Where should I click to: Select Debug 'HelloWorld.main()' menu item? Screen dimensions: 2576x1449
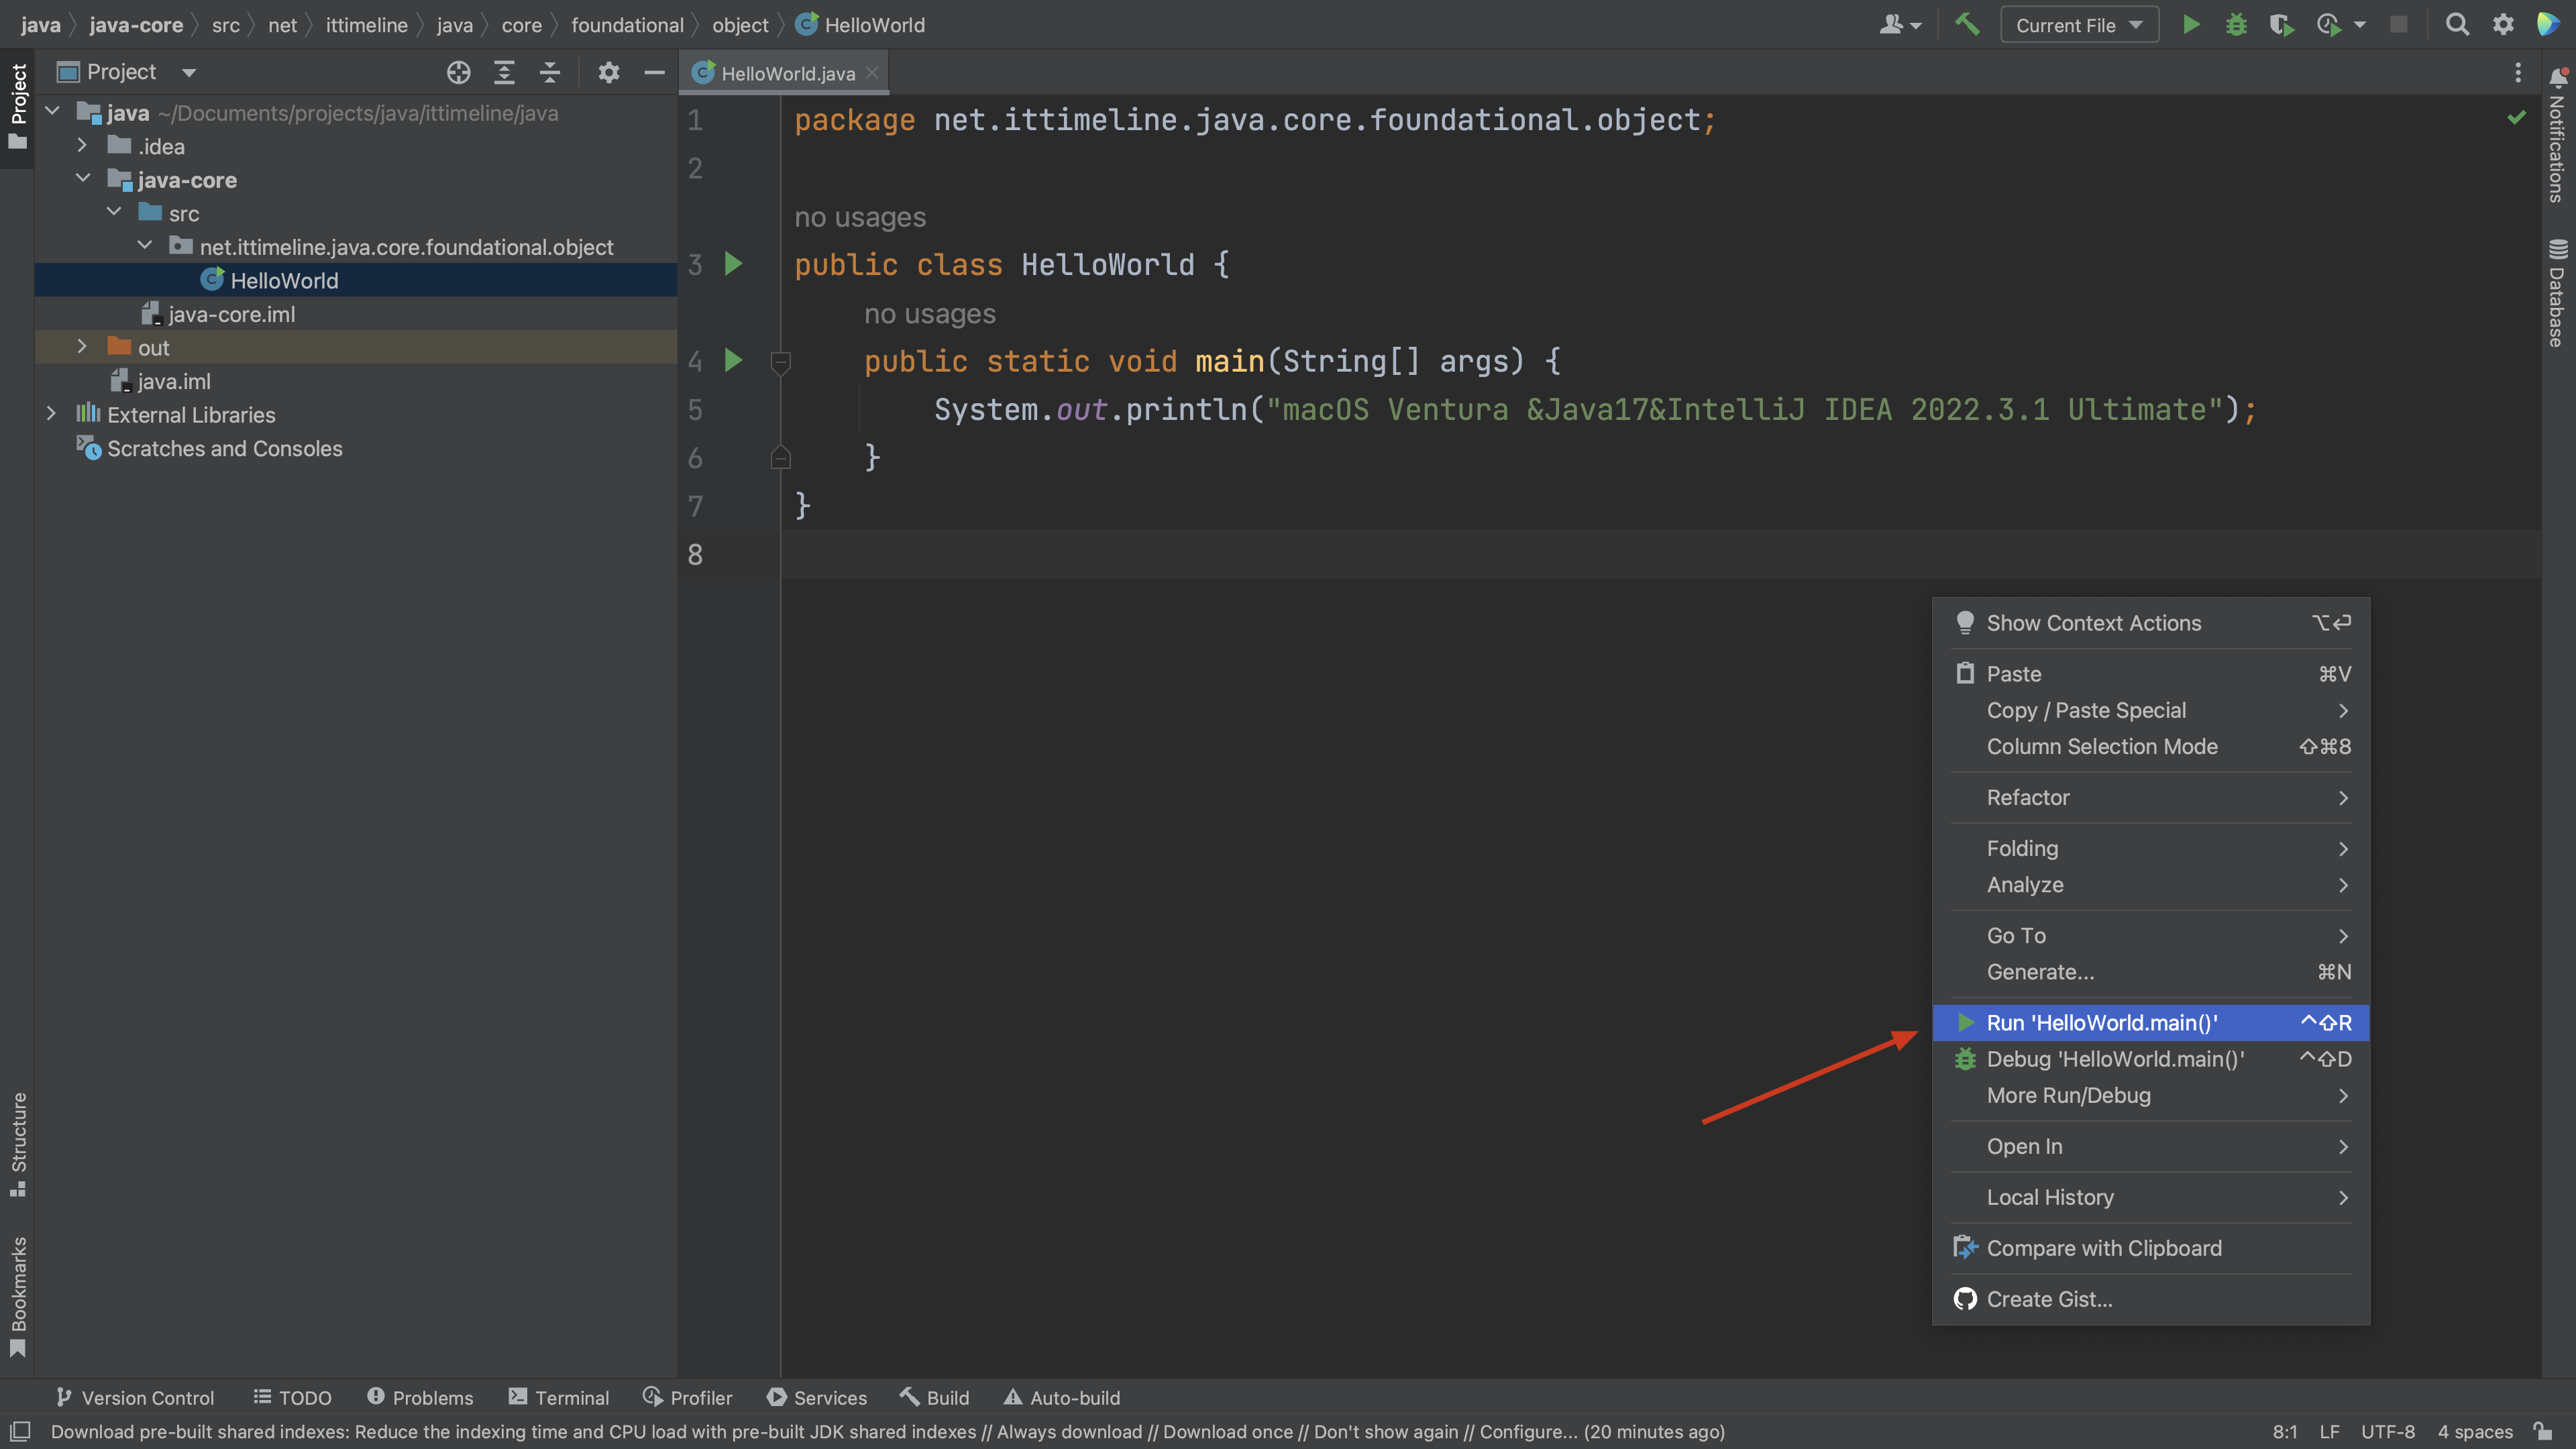click(x=2151, y=1058)
